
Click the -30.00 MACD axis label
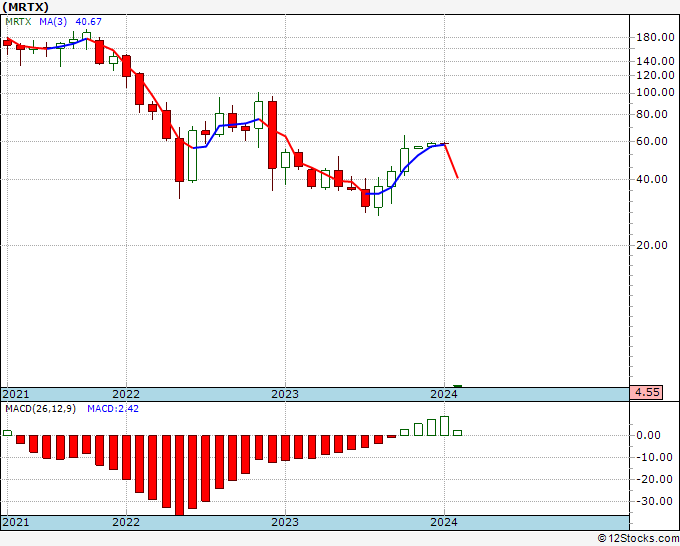[x=652, y=501]
